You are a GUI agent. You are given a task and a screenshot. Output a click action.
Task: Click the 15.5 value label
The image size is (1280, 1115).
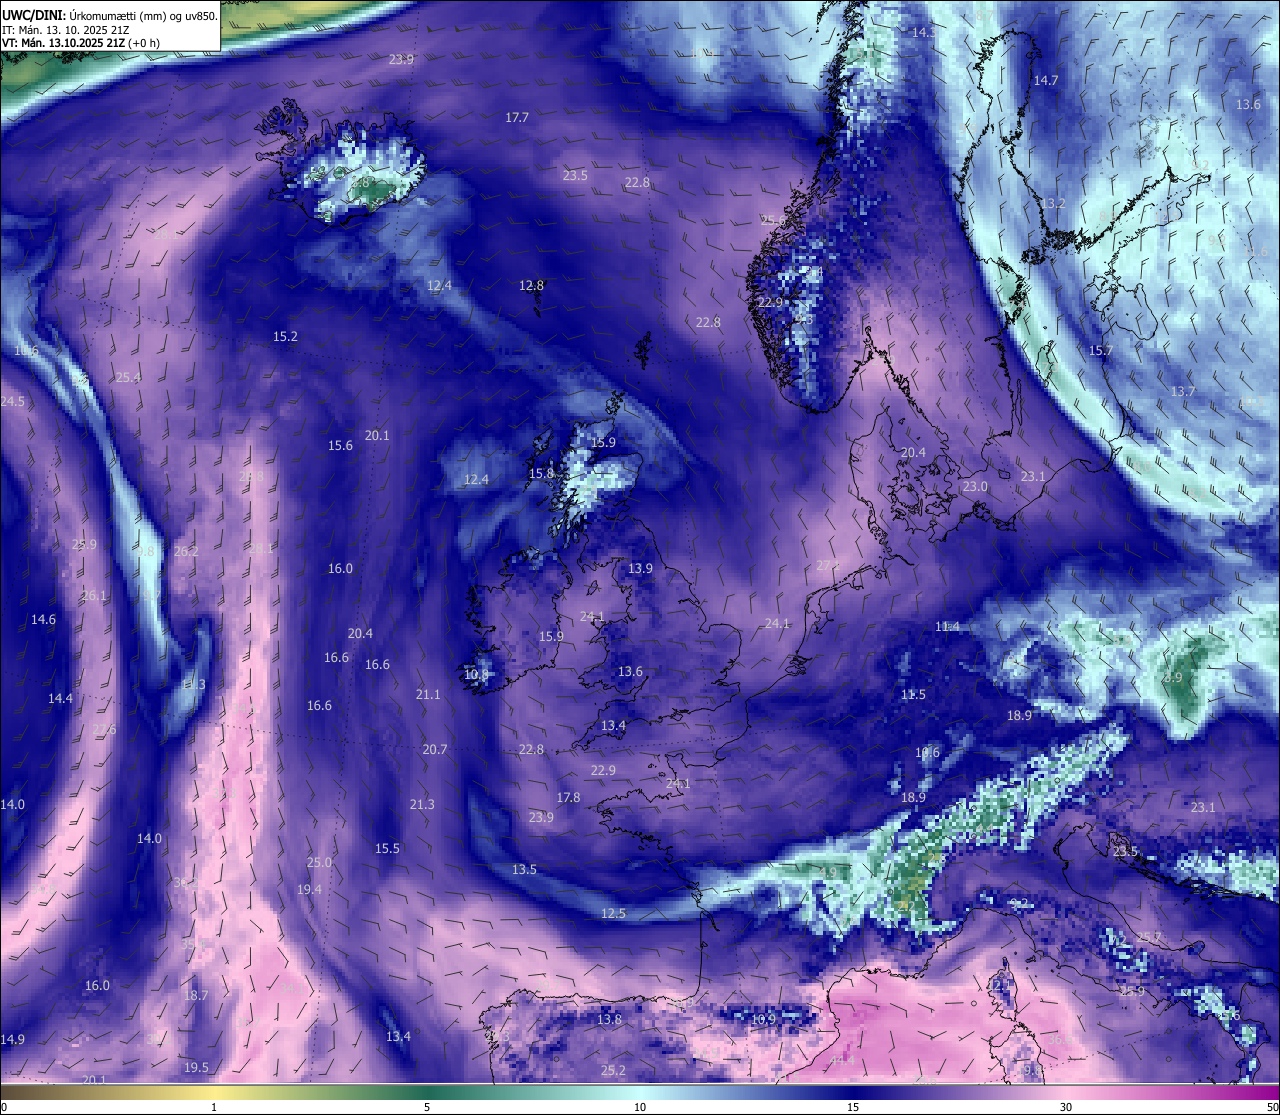pyautogui.click(x=387, y=848)
